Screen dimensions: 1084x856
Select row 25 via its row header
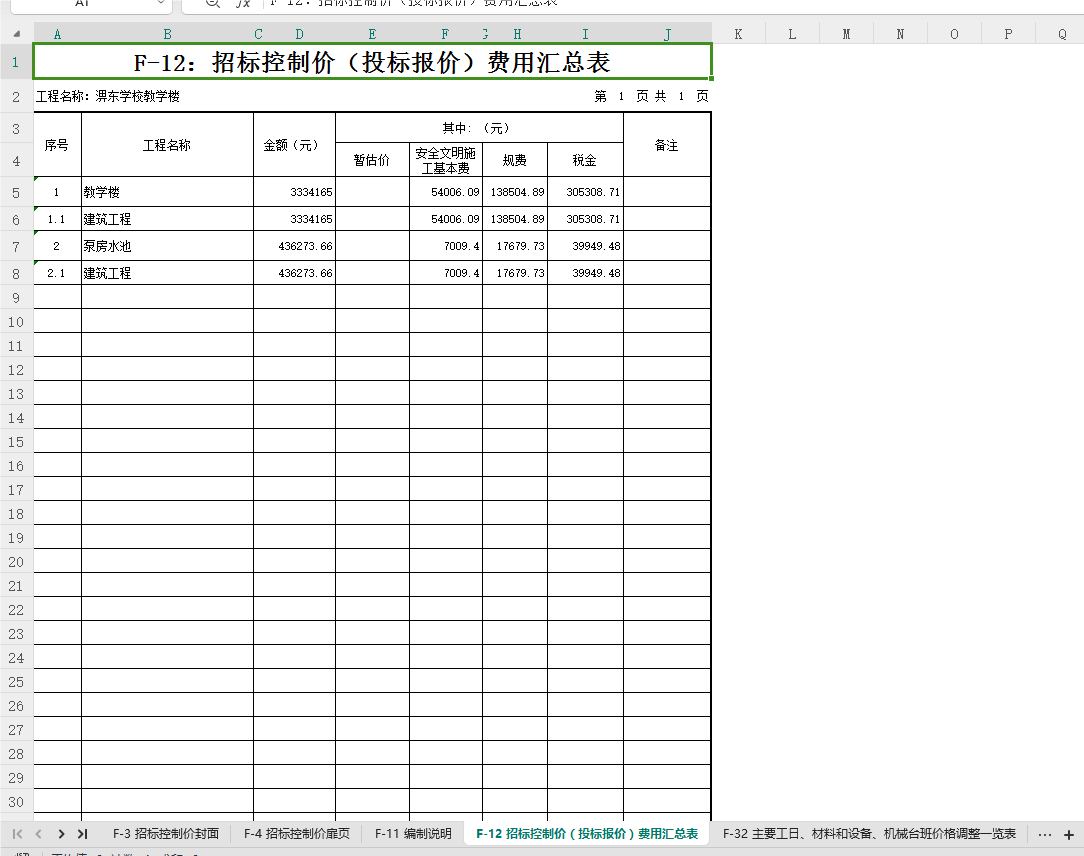click(x=16, y=682)
